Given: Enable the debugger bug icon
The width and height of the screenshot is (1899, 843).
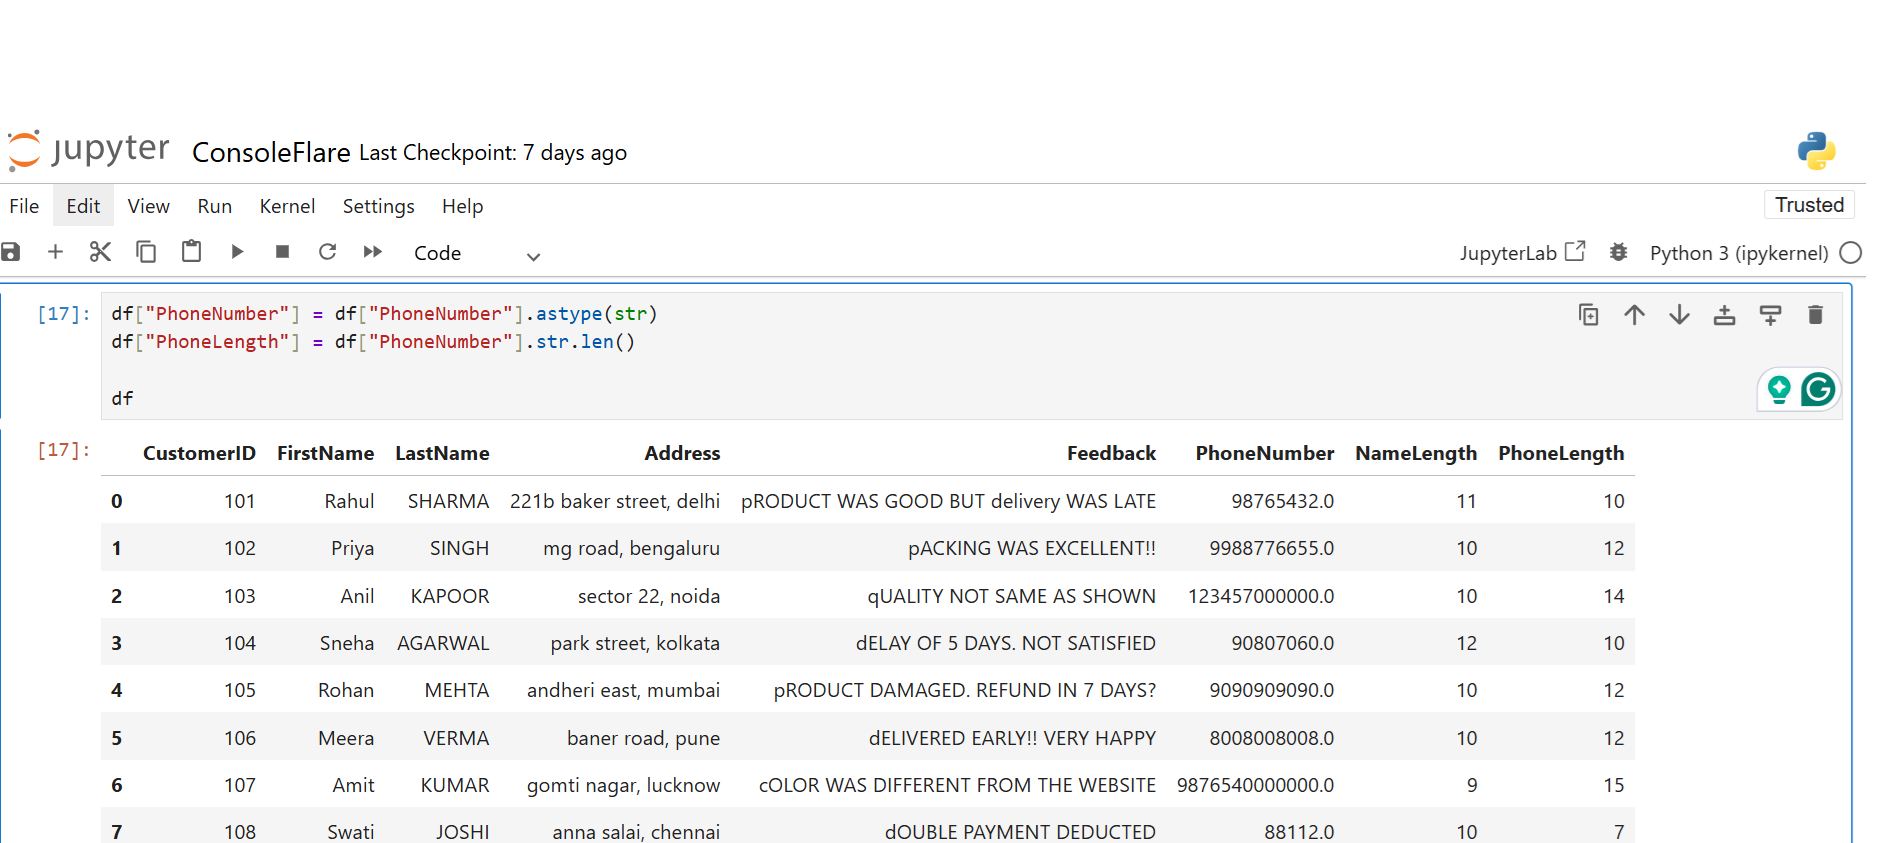Looking at the screenshot, I should click(x=1618, y=253).
